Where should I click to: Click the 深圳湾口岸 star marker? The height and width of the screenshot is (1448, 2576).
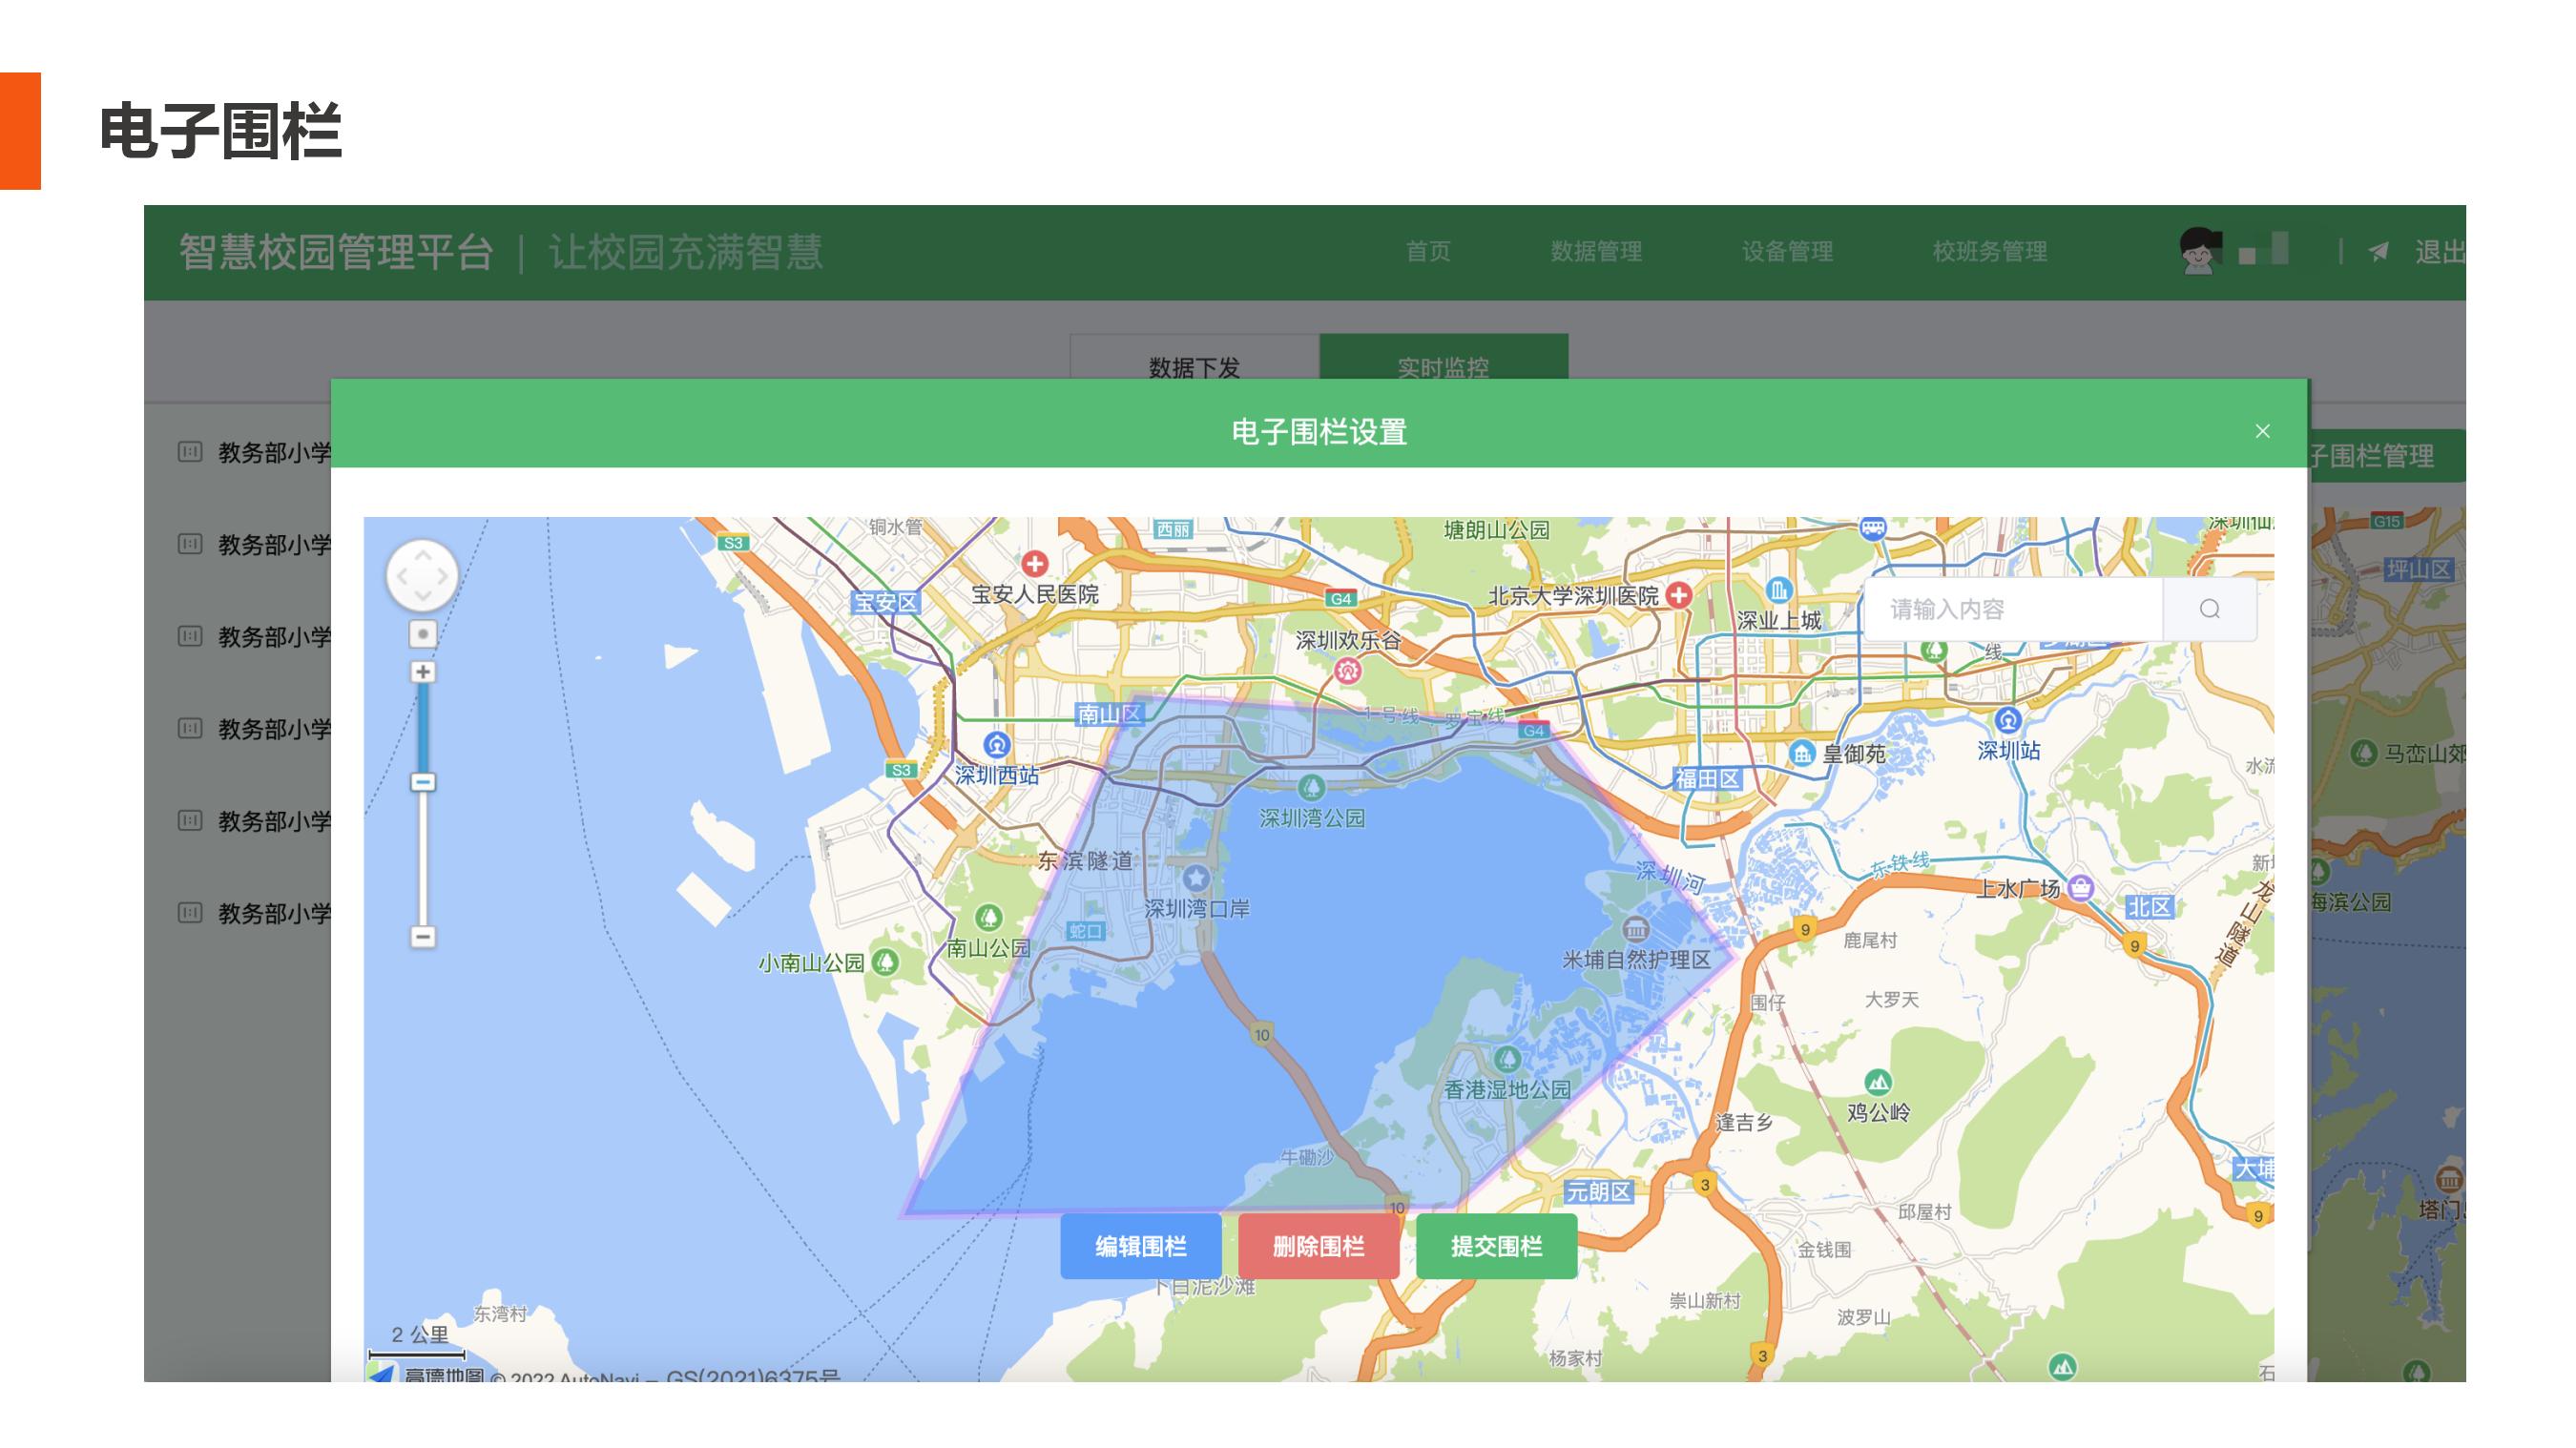pos(1196,878)
